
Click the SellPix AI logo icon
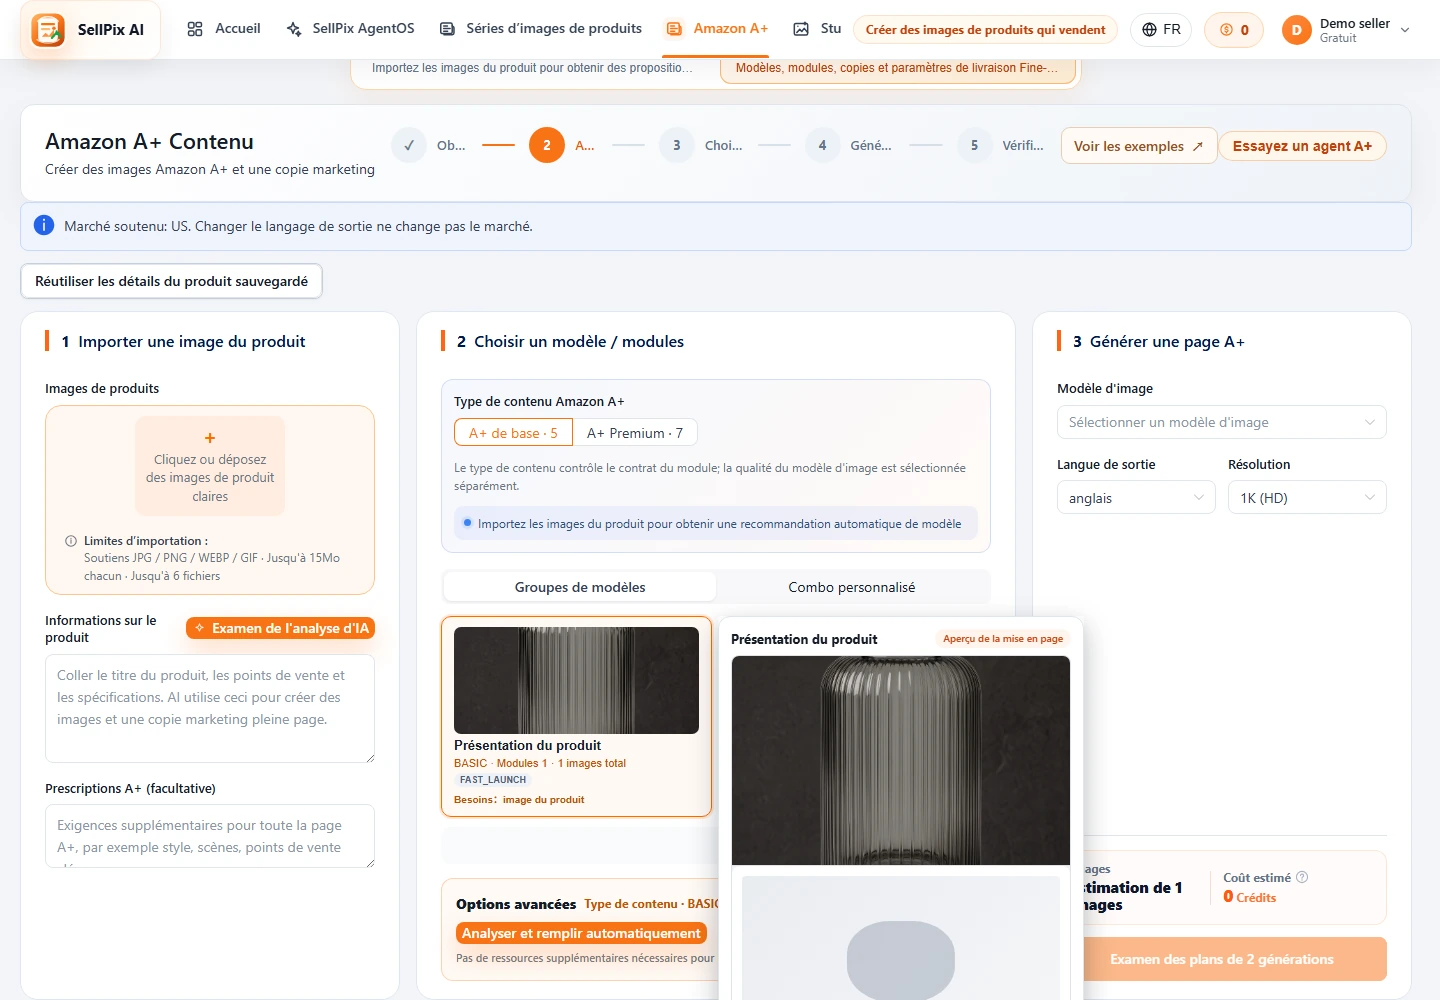click(x=48, y=30)
